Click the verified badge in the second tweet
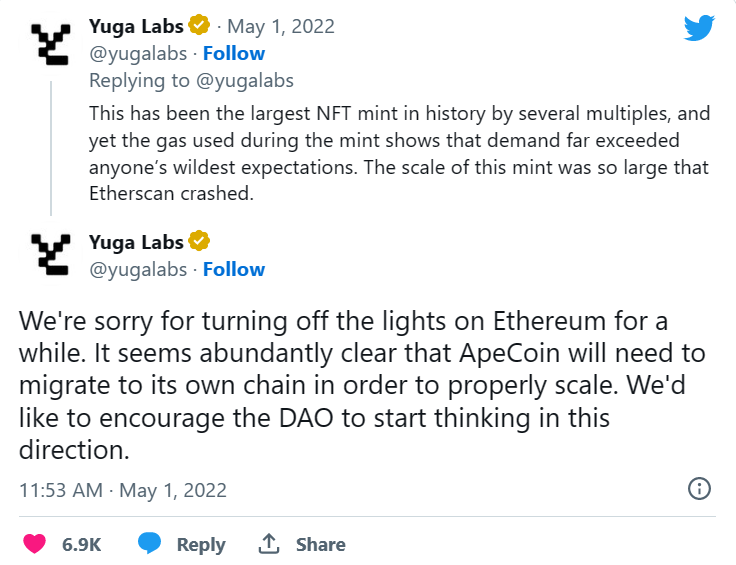Viewport: 736px width, 565px height. coord(200,242)
